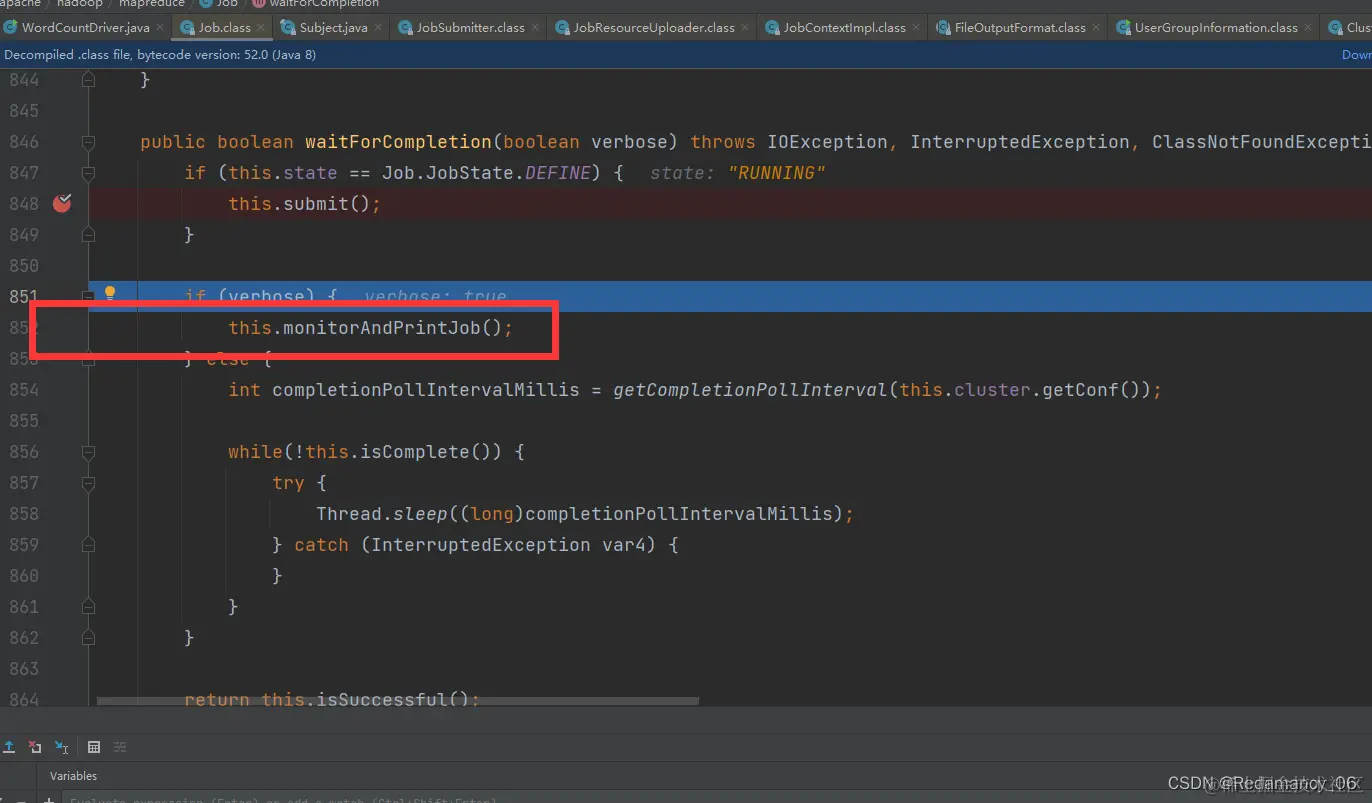Click the file icon on JobSubmitter.class tab
The width and height of the screenshot is (1372, 803).
click(x=405, y=28)
